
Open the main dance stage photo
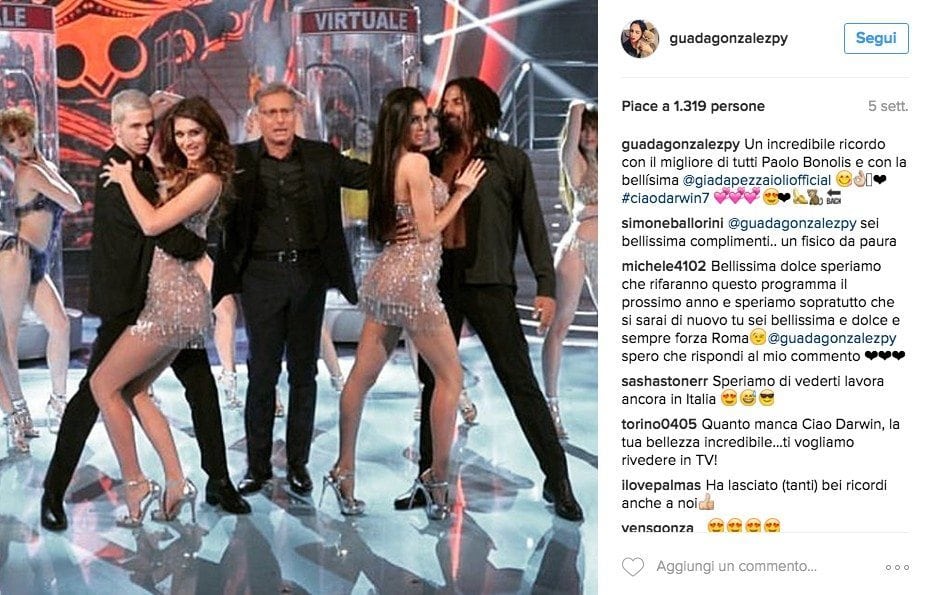pyautogui.click(x=299, y=298)
